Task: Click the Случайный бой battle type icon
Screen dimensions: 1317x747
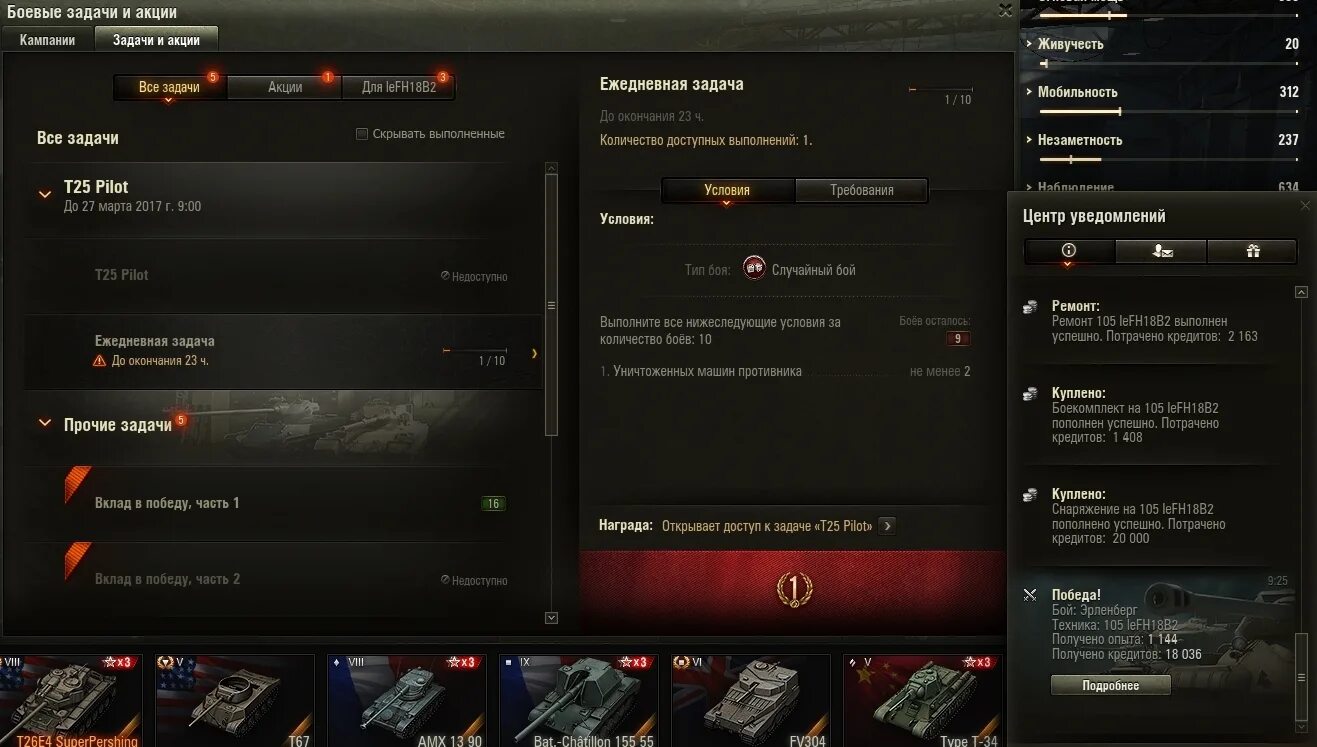Action: [754, 269]
